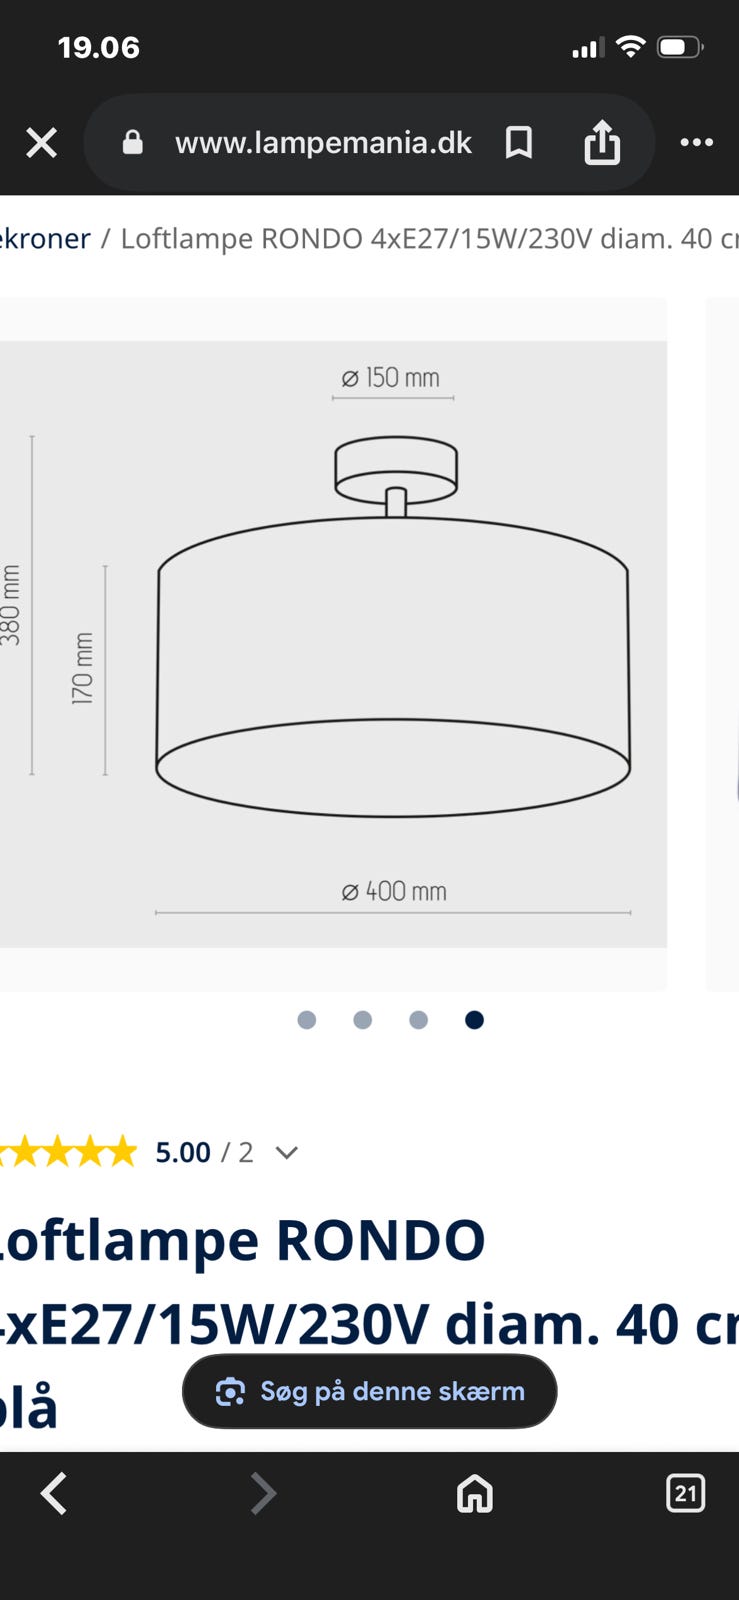
Task: Select the second image carousel dot
Action: click(x=363, y=1019)
